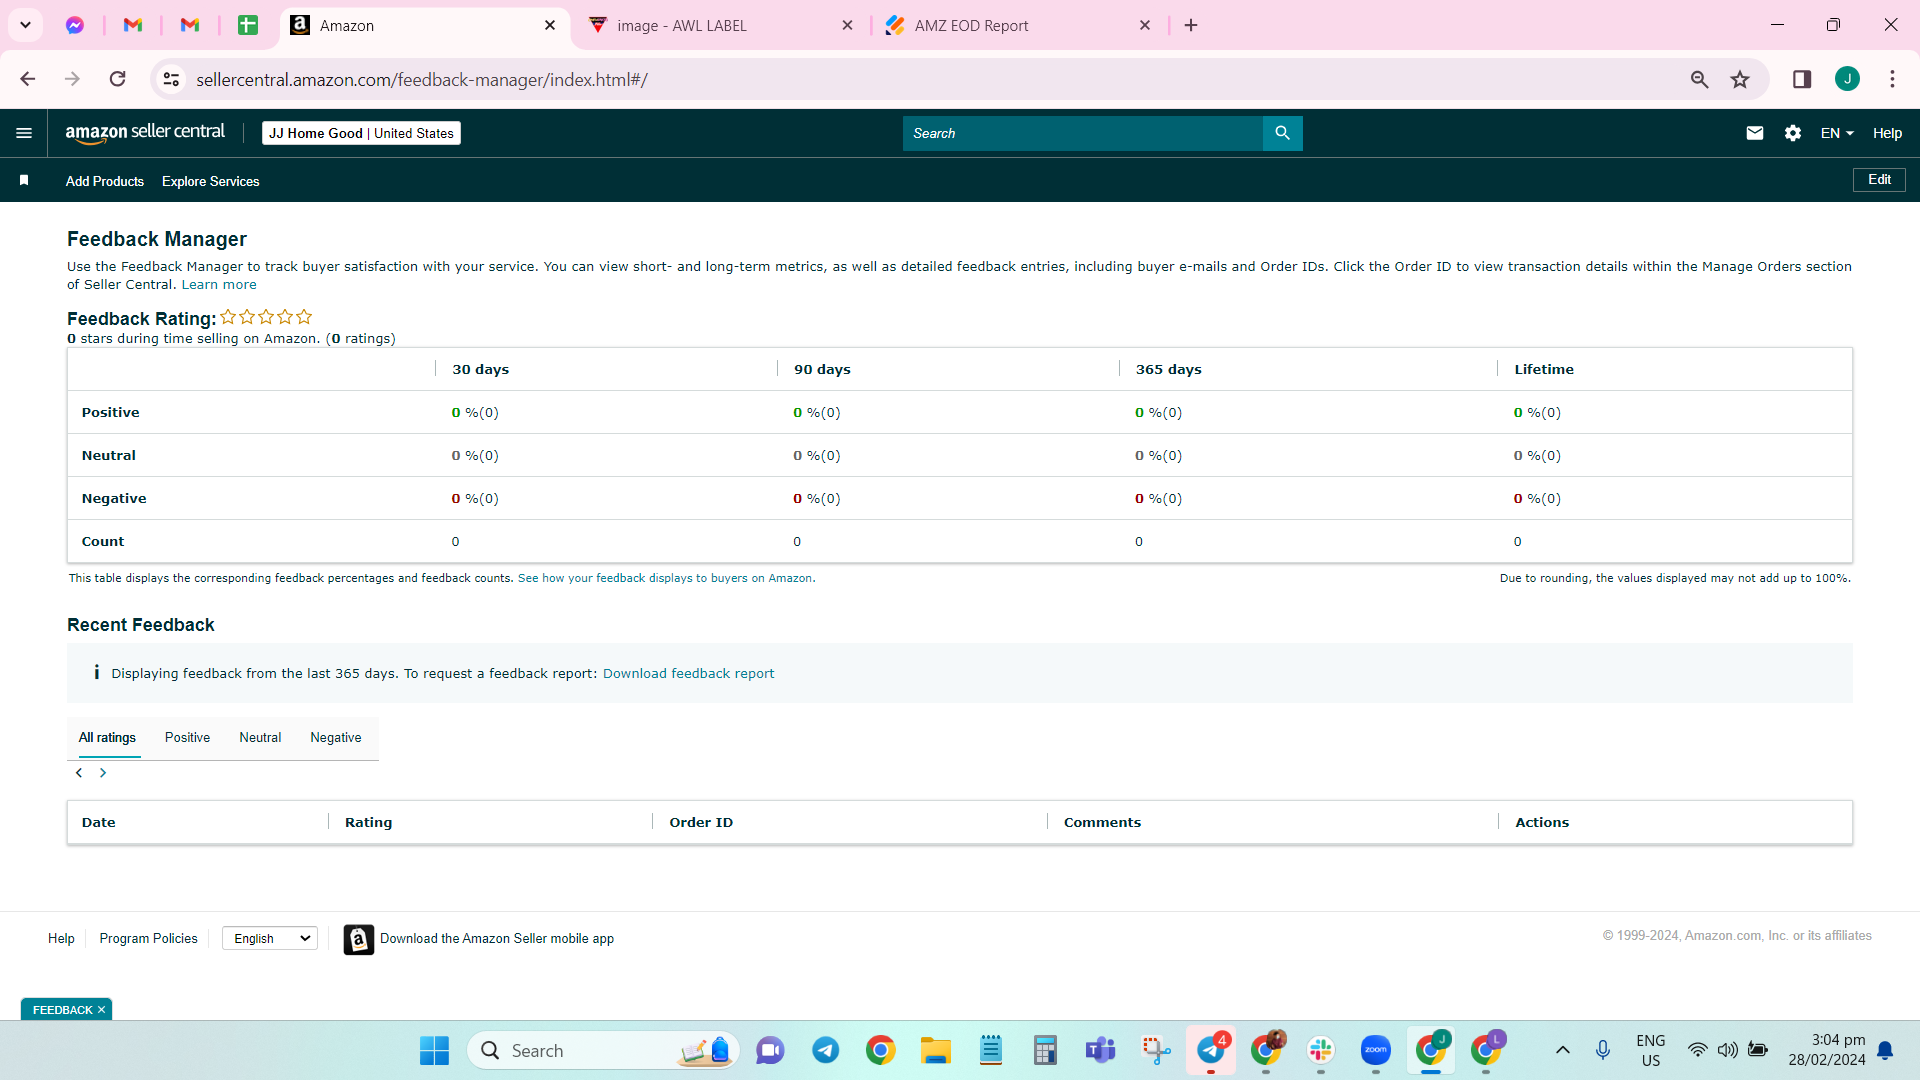Show hidden system tray icons

[1563, 1050]
